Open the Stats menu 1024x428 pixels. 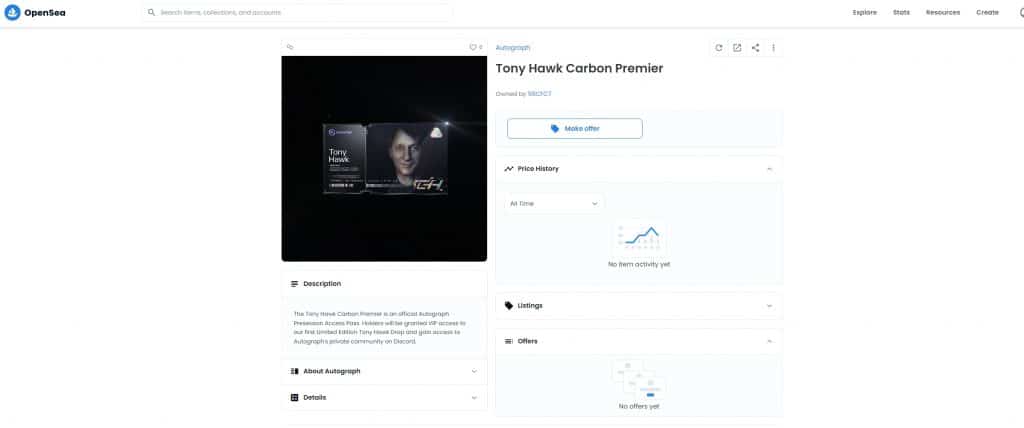click(901, 12)
